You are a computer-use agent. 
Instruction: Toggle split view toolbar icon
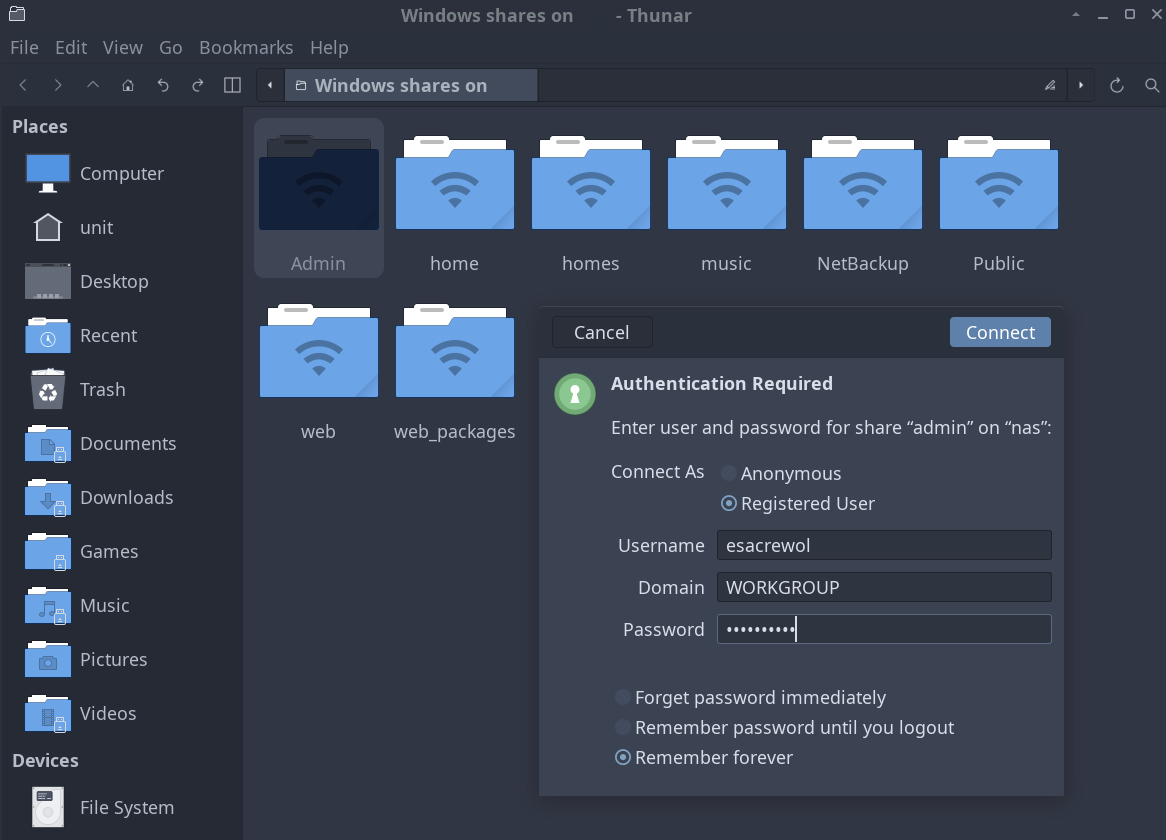pyautogui.click(x=232, y=85)
